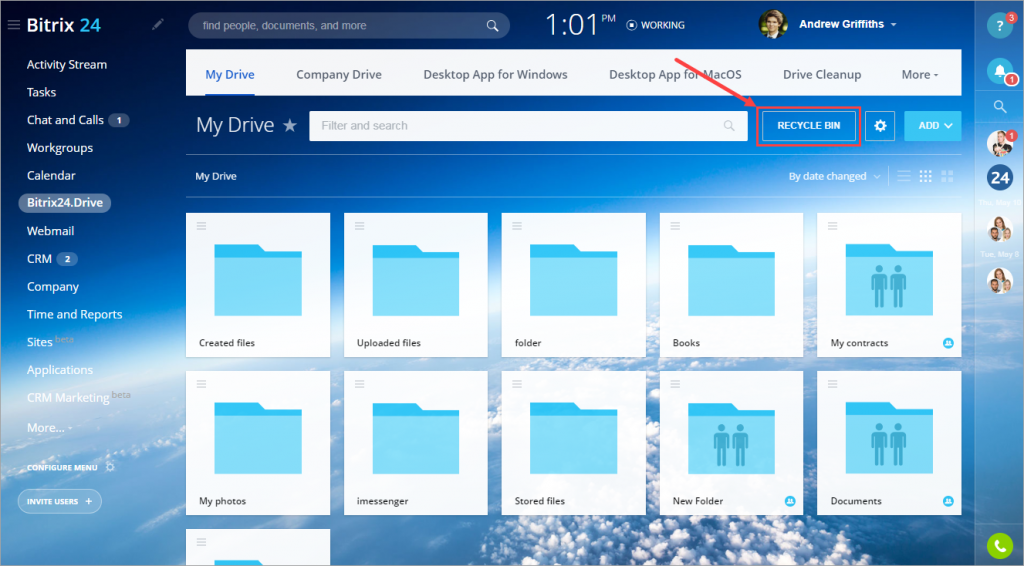The image size is (1024, 566).
Task: Click the pencil edit icon beside logo
Action: pyautogui.click(x=157, y=24)
